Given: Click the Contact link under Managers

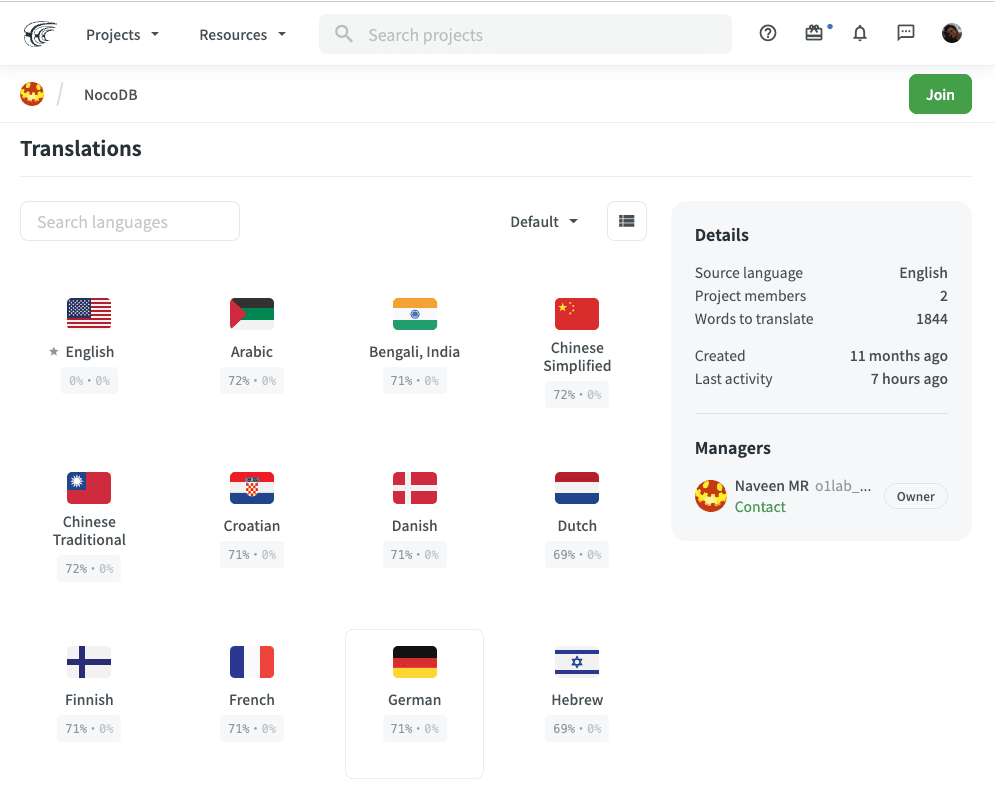Looking at the screenshot, I should 760,507.
